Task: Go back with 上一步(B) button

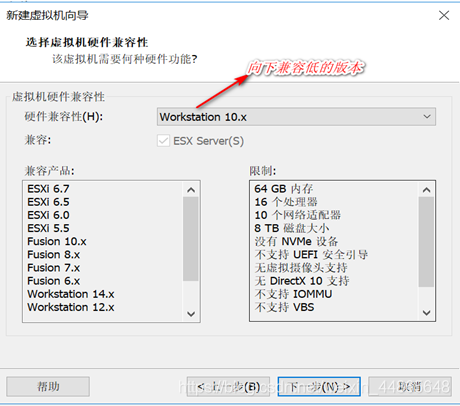Action: [228, 387]
